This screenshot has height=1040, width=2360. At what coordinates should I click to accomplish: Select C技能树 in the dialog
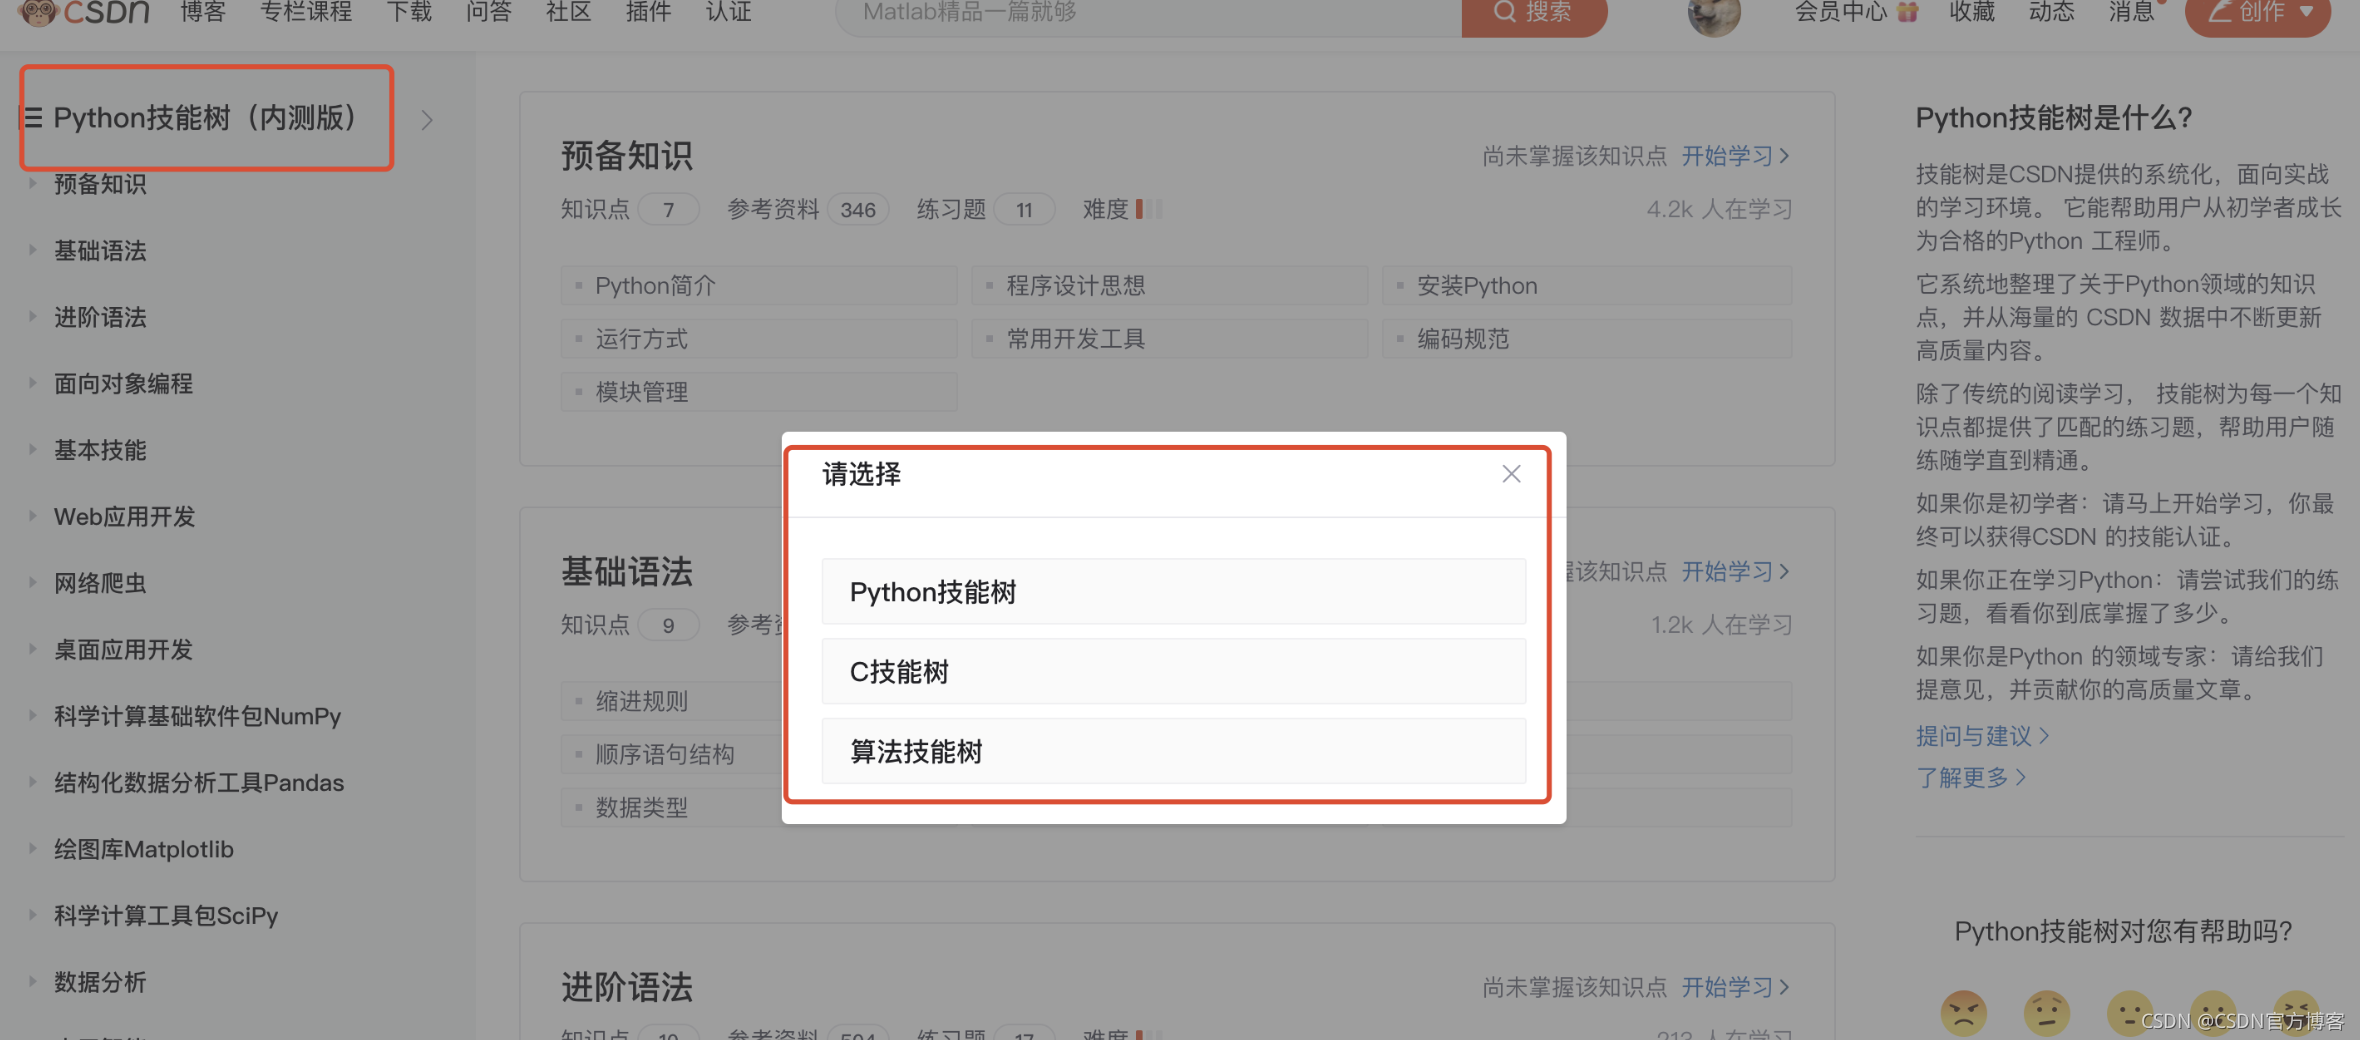[1173, 672]
